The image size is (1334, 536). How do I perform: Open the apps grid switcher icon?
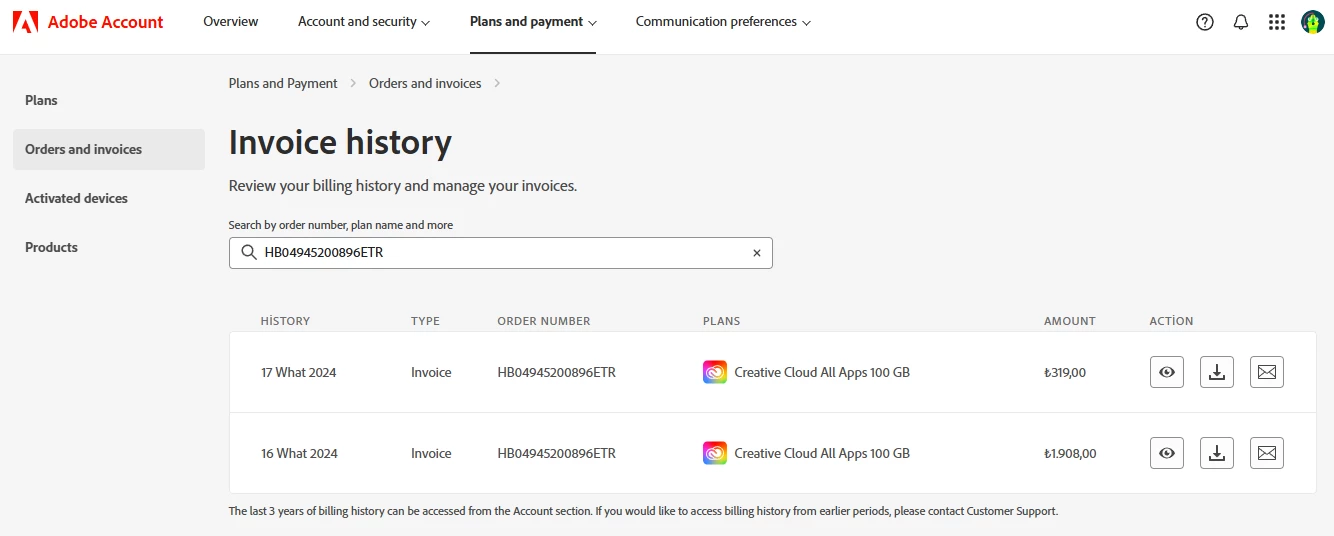[x=1277, y=22]
